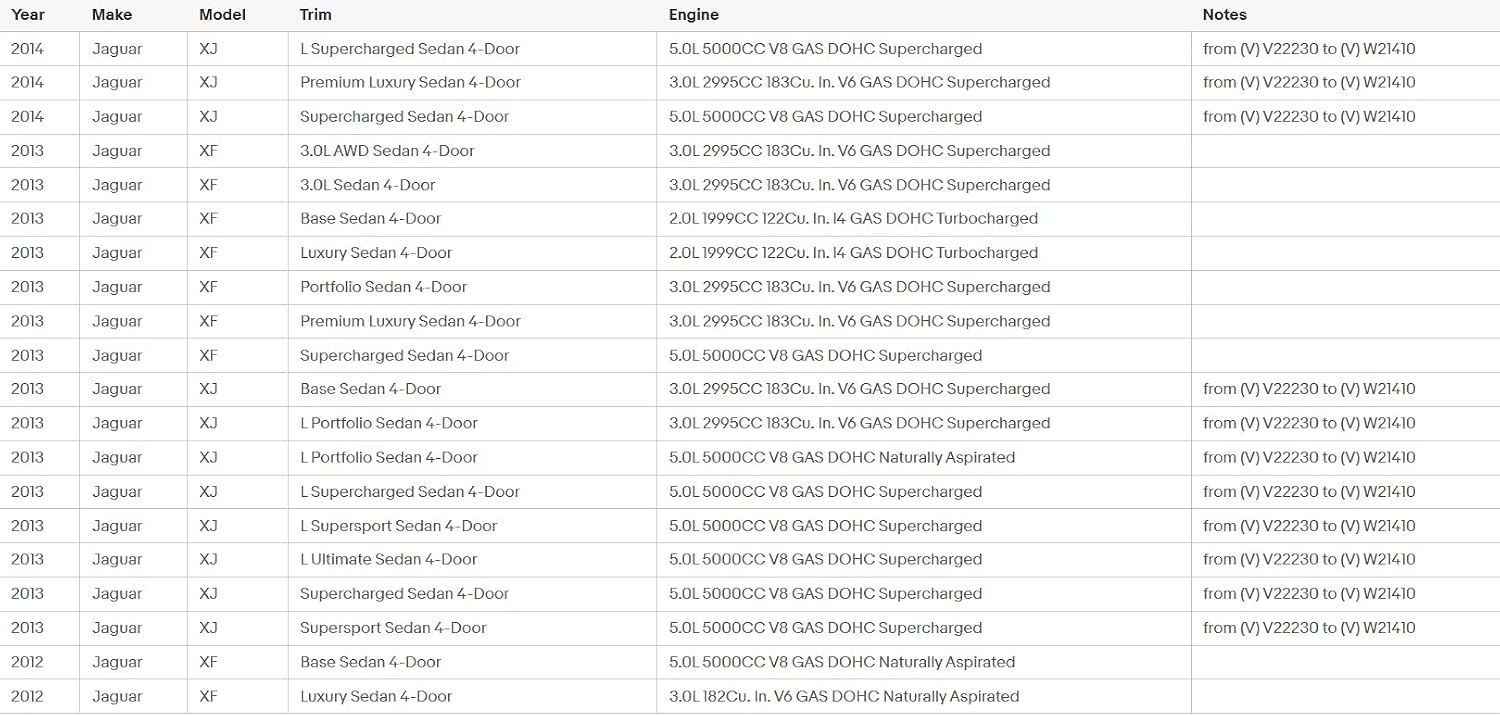Select 2013 XF trim 'Base Sedan 4-Door'

(371, 219)
